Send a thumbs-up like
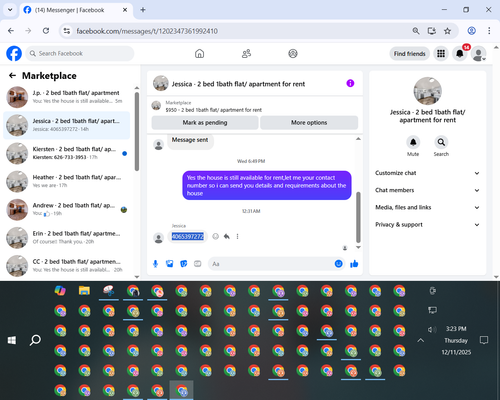 354,264
